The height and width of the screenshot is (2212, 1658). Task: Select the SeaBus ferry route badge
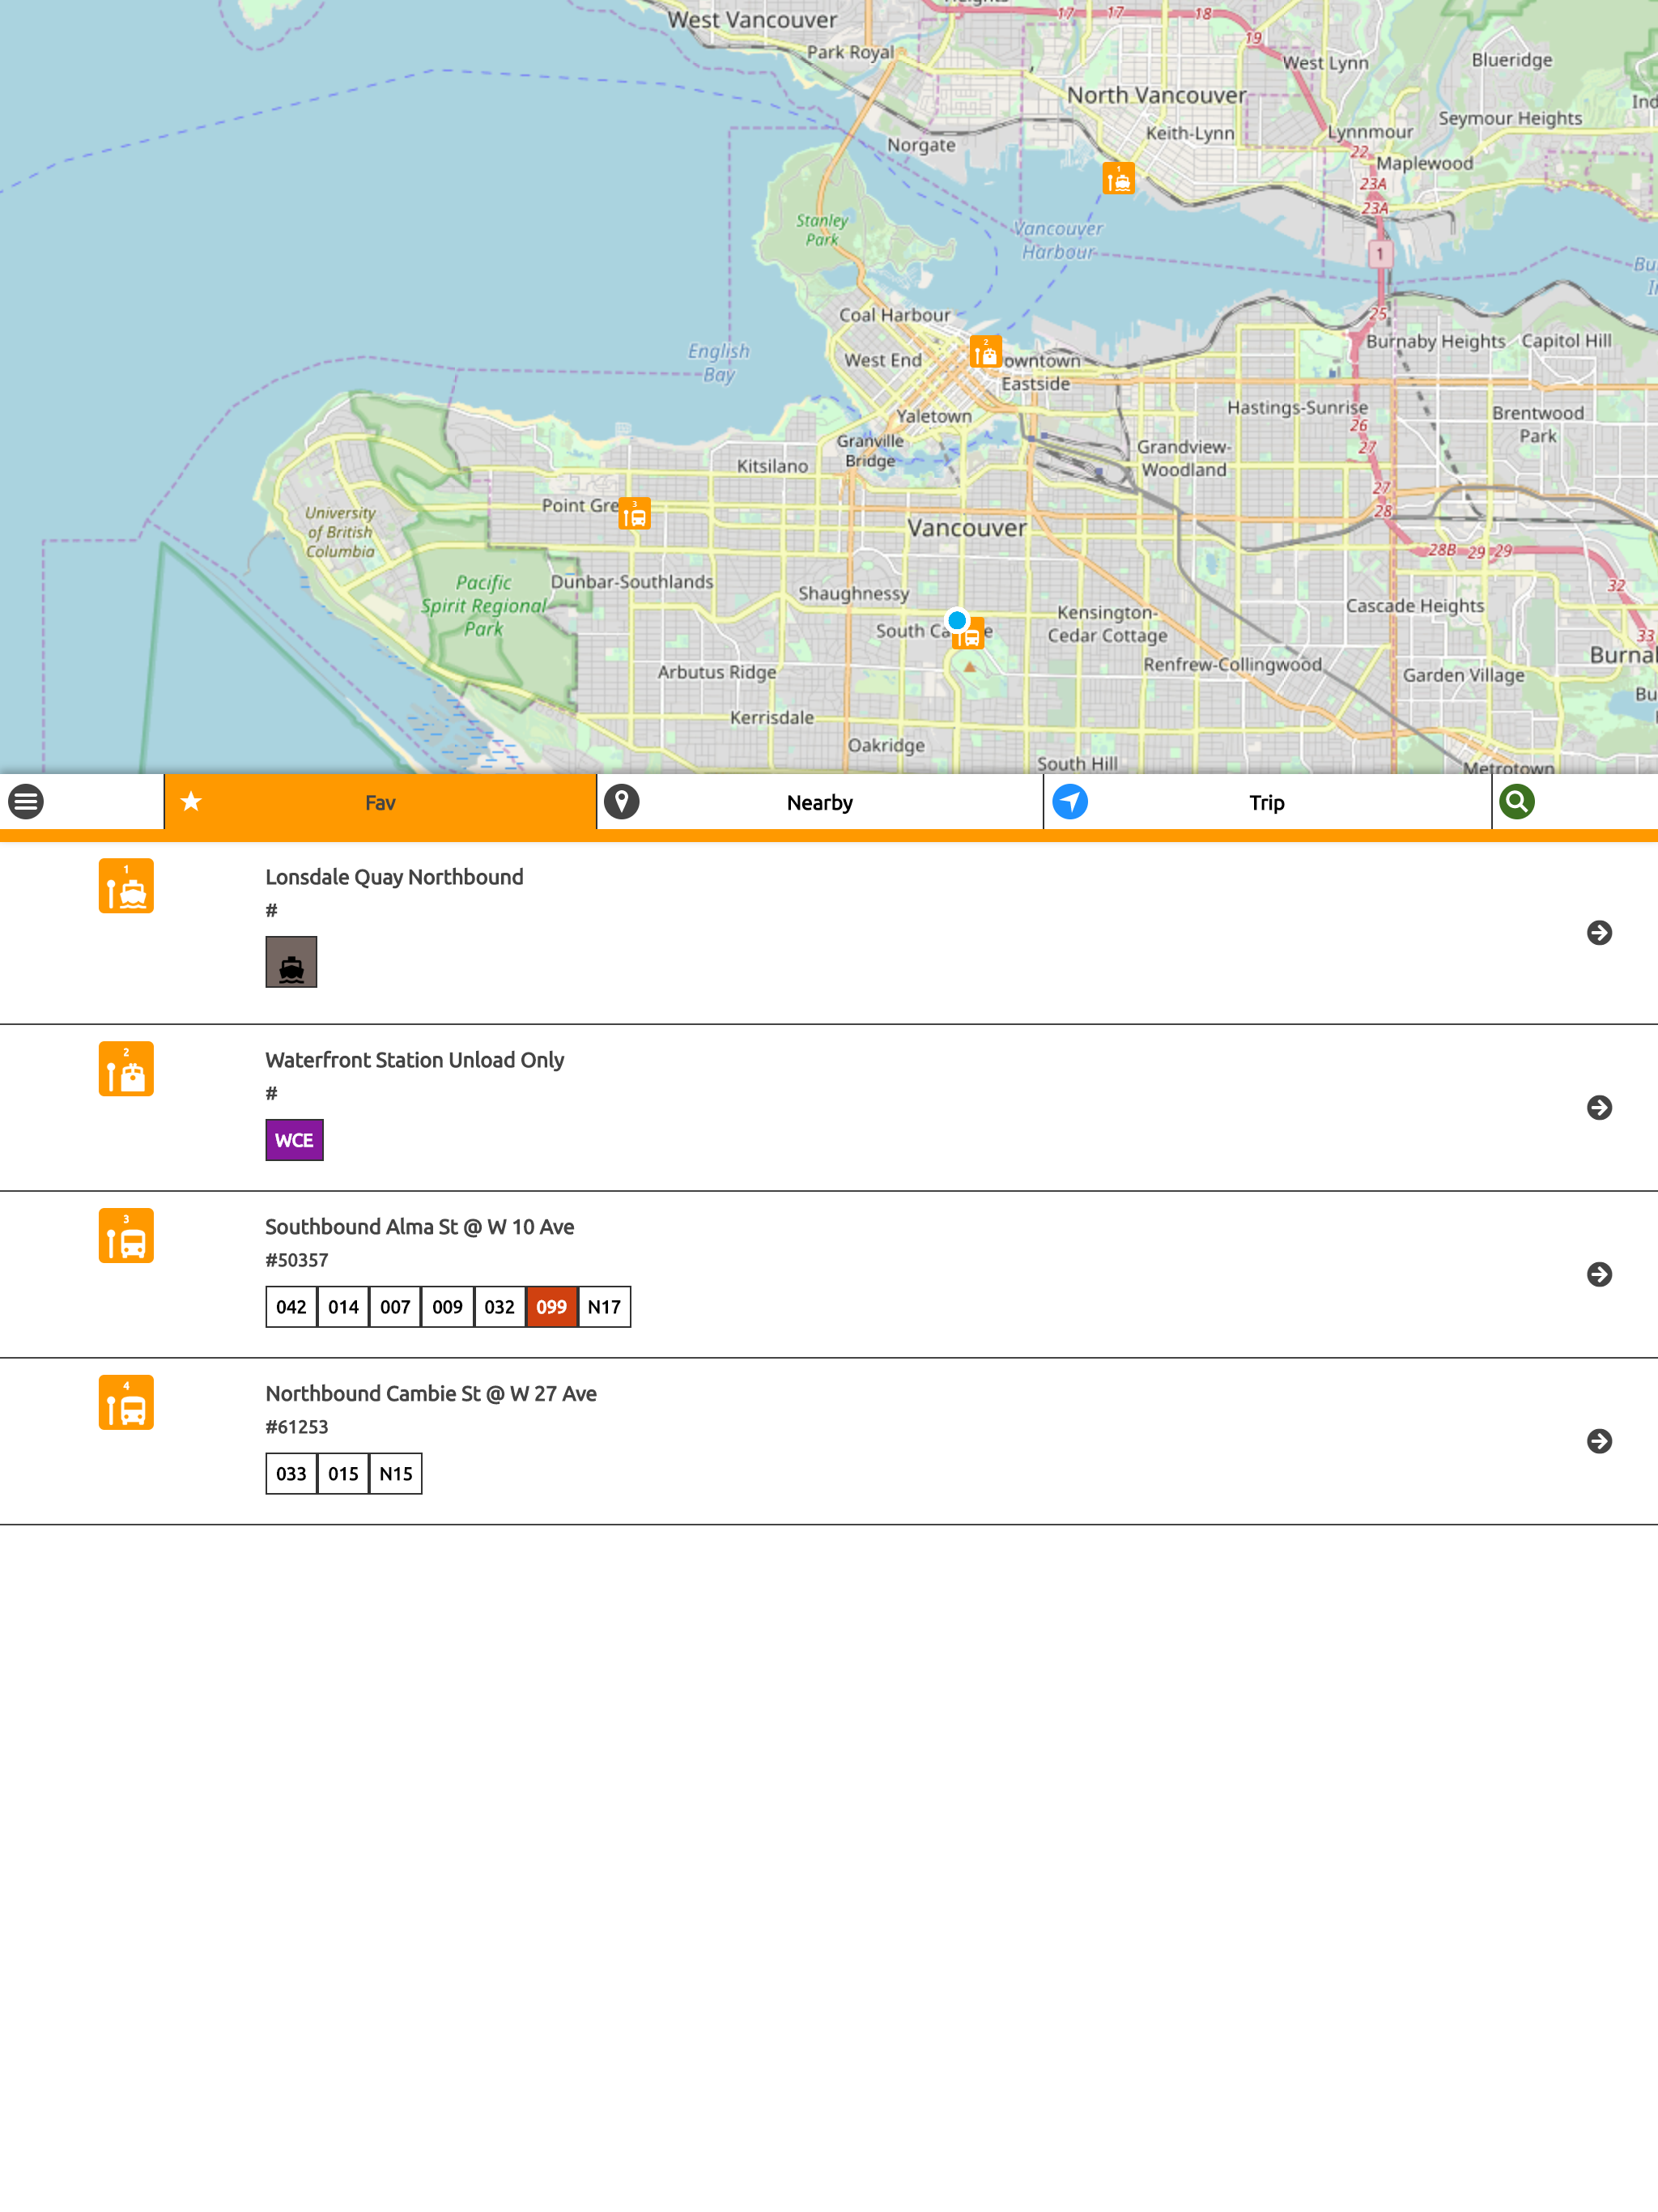[x=291, y=962]
